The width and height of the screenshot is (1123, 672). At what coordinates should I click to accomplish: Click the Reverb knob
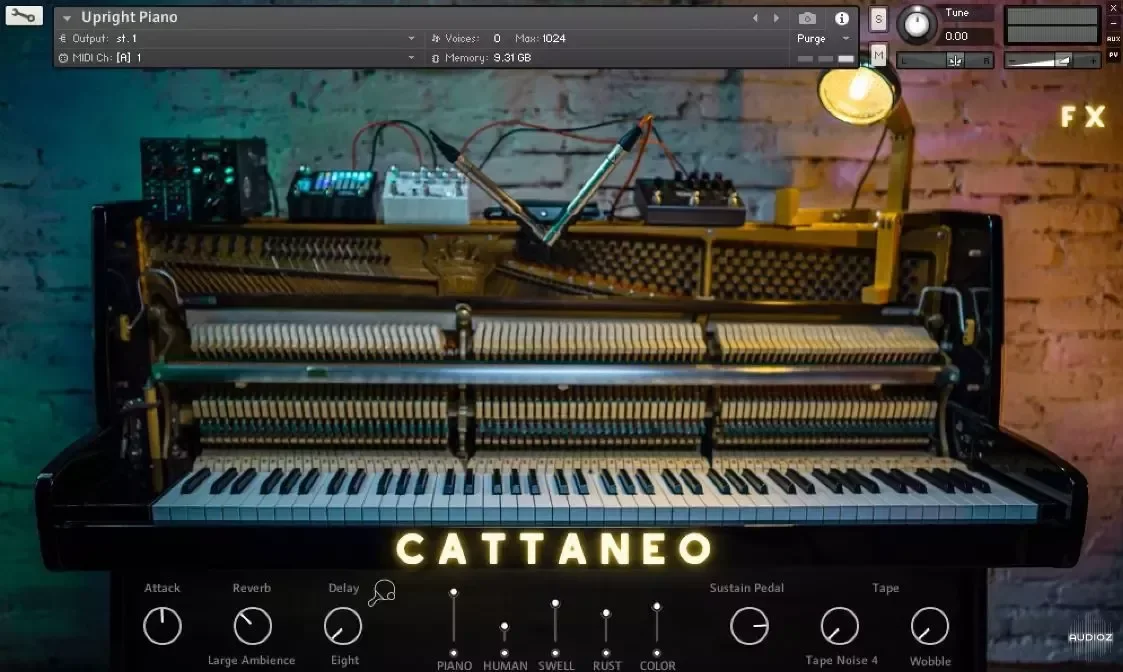[x=253, y=625]
